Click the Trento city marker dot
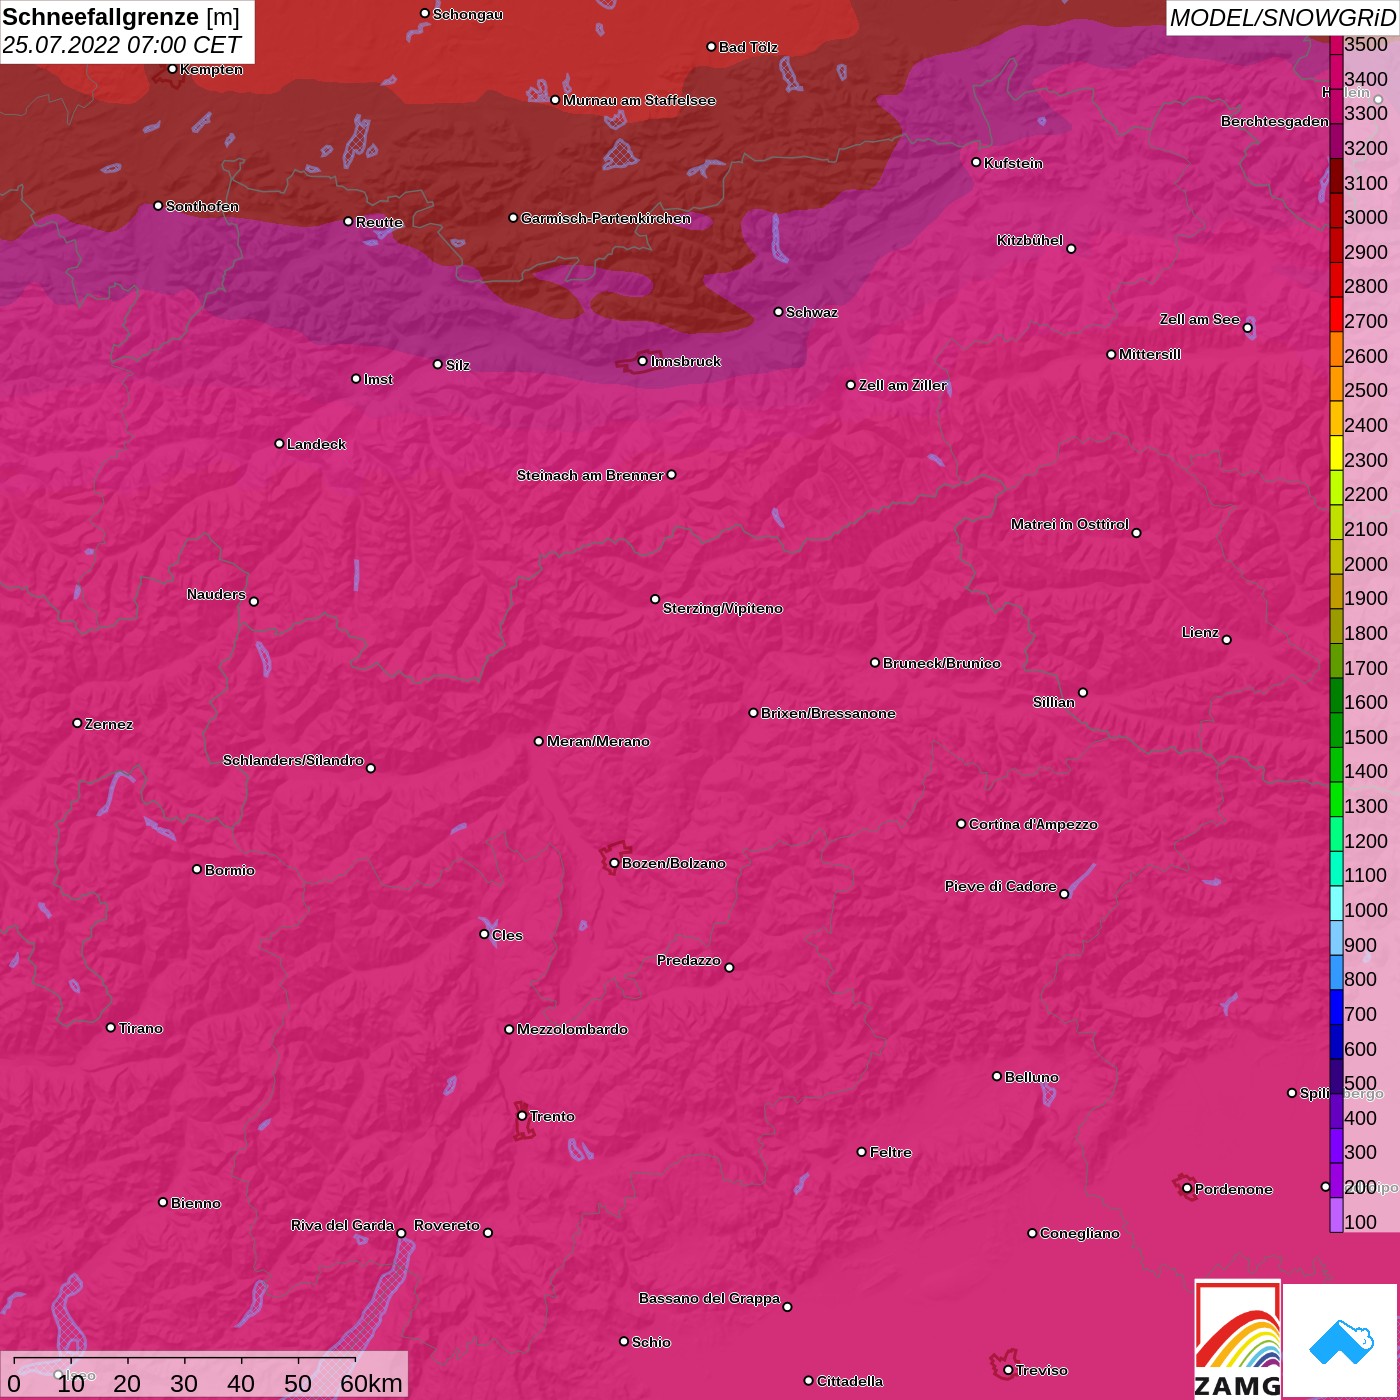This screenshot has height=1400, width=1400. [x=522, y=1116]
